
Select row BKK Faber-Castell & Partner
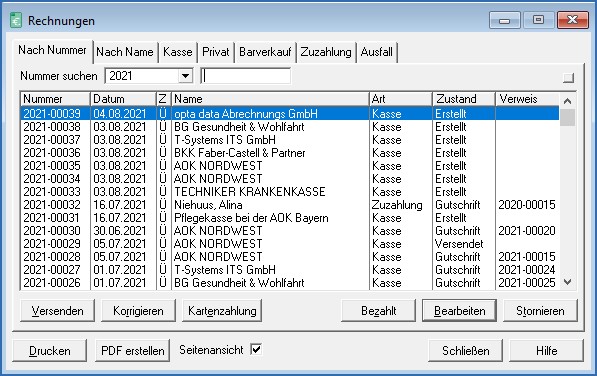point(290,153)
